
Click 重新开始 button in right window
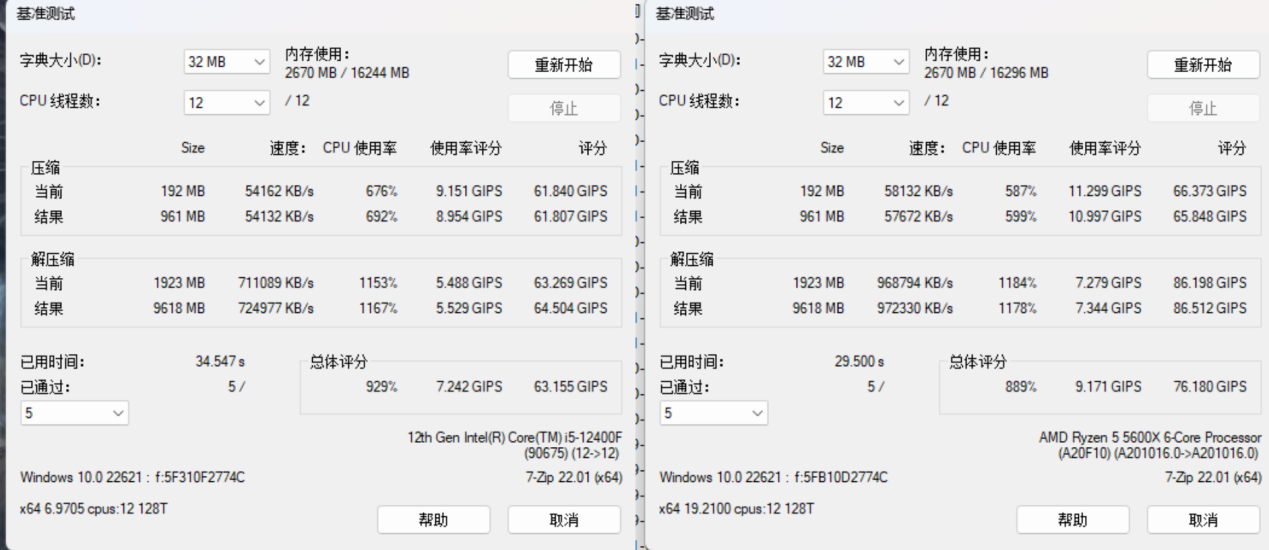click(x=1203, y=65)
